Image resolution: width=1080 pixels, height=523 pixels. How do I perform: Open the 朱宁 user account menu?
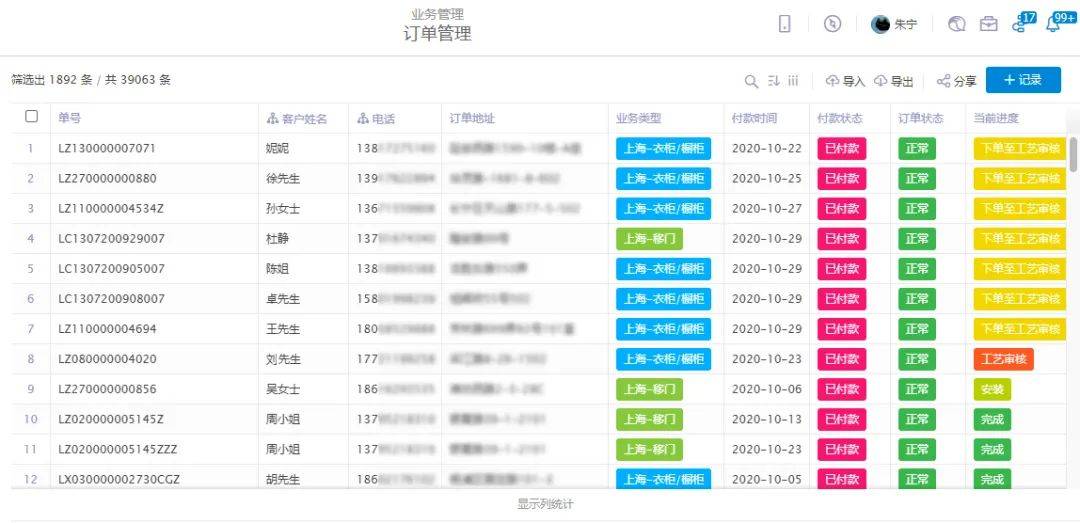[x=893, y=25]
